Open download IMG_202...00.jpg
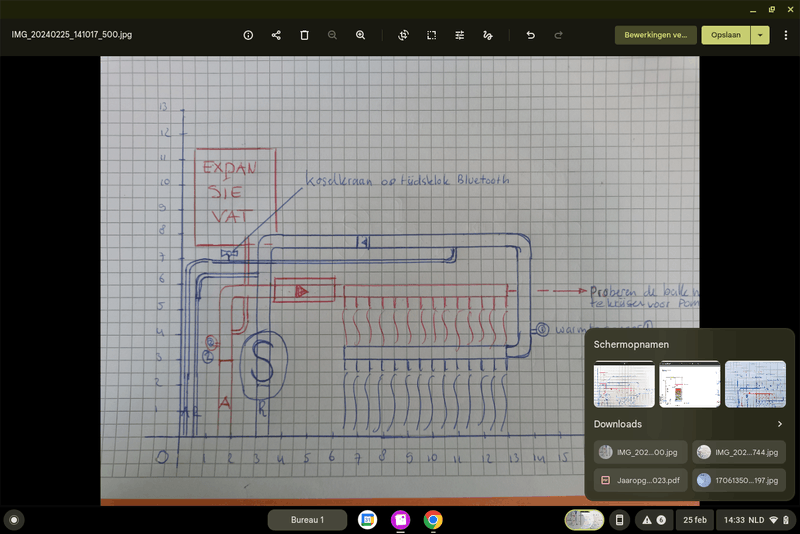 [640, 452]
